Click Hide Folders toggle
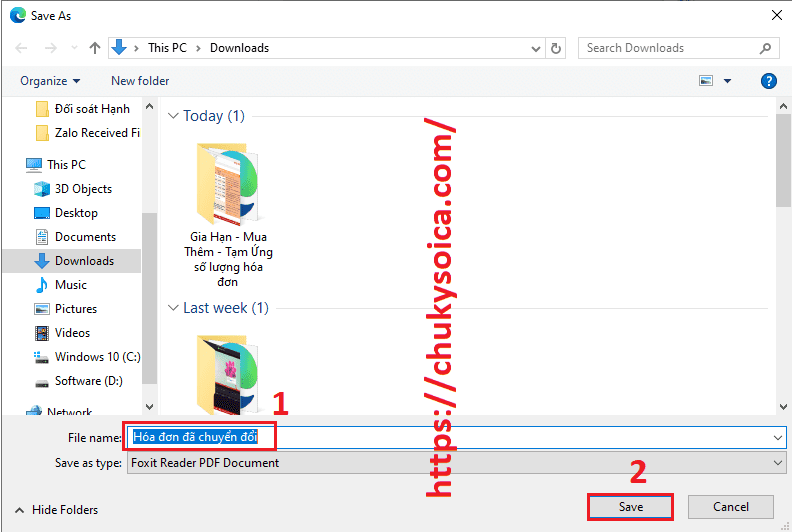The width and height of the screenshot is (792, 532). (x=57, y=510)
